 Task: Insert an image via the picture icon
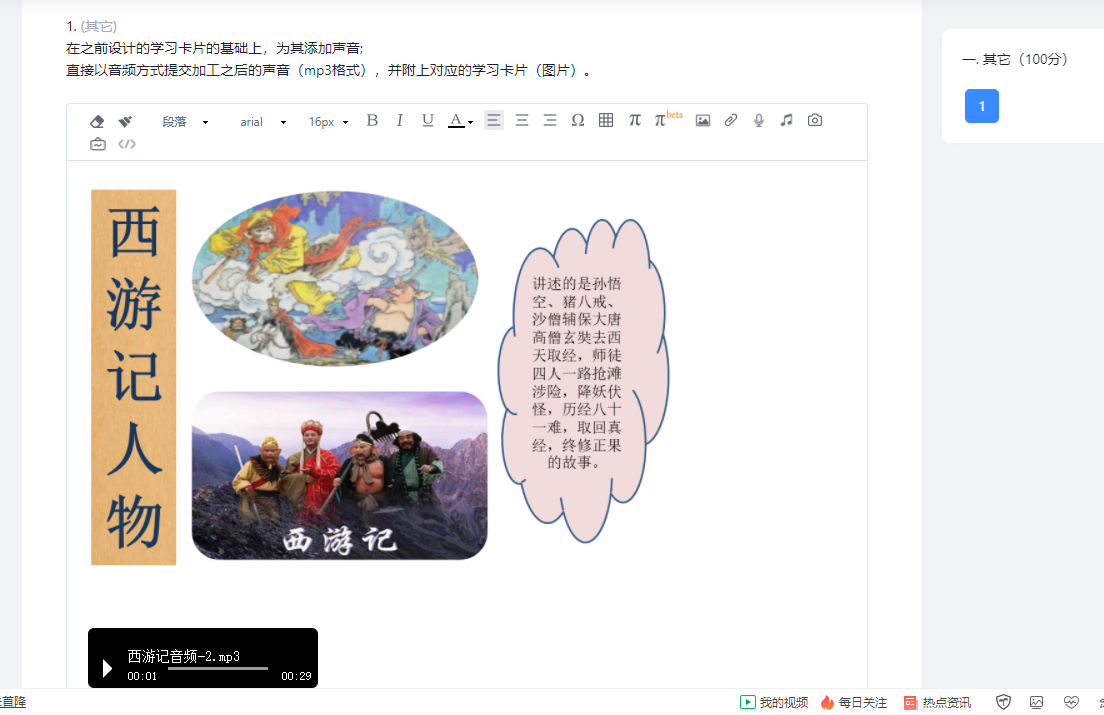703,120
